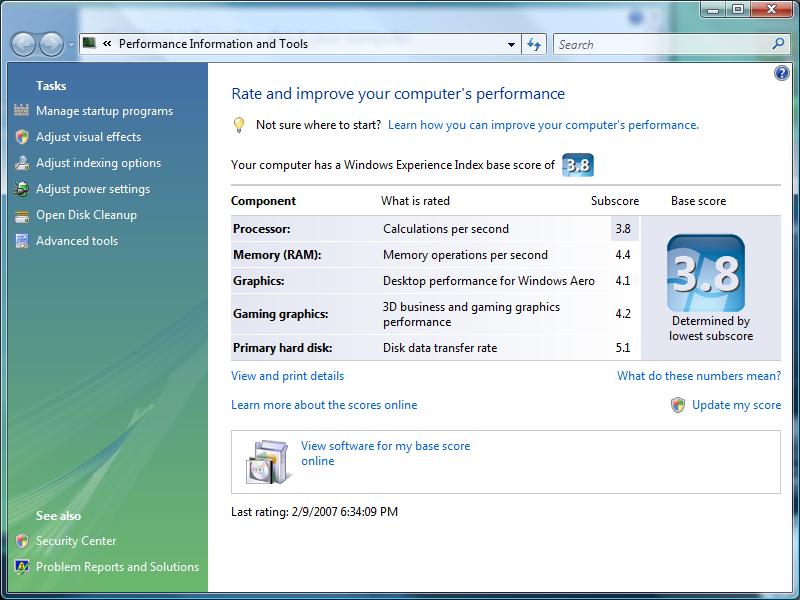Click the software box icon in the base score panel

pos(269,462)
